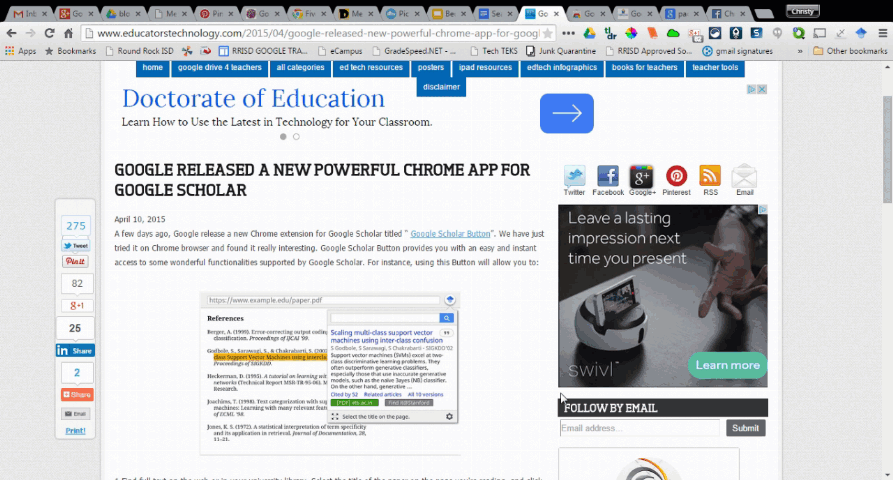Open the 'edtech infographics' menu item

pyautogui.click(x=562, y=68)
